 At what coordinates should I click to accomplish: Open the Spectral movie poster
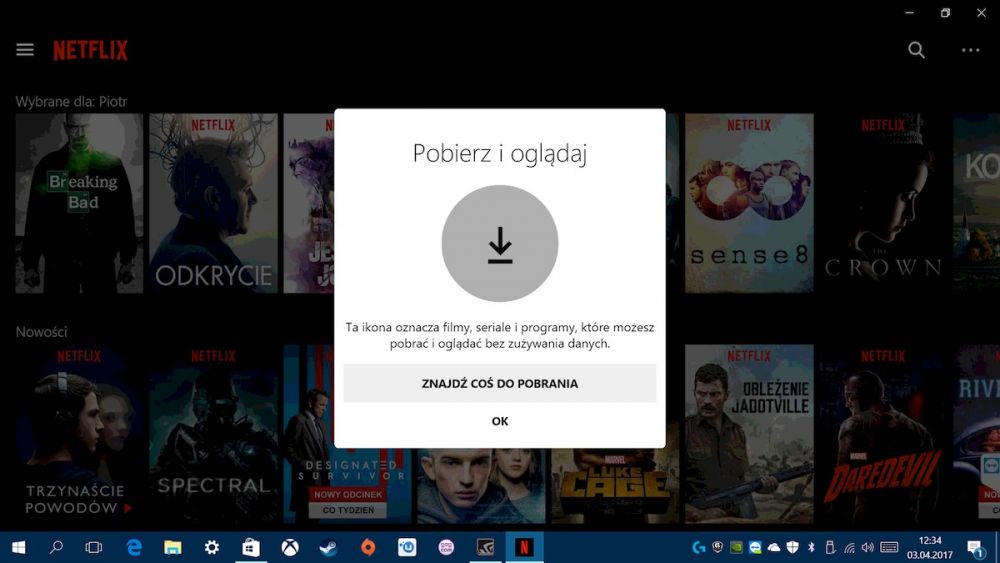coord(214,434)
